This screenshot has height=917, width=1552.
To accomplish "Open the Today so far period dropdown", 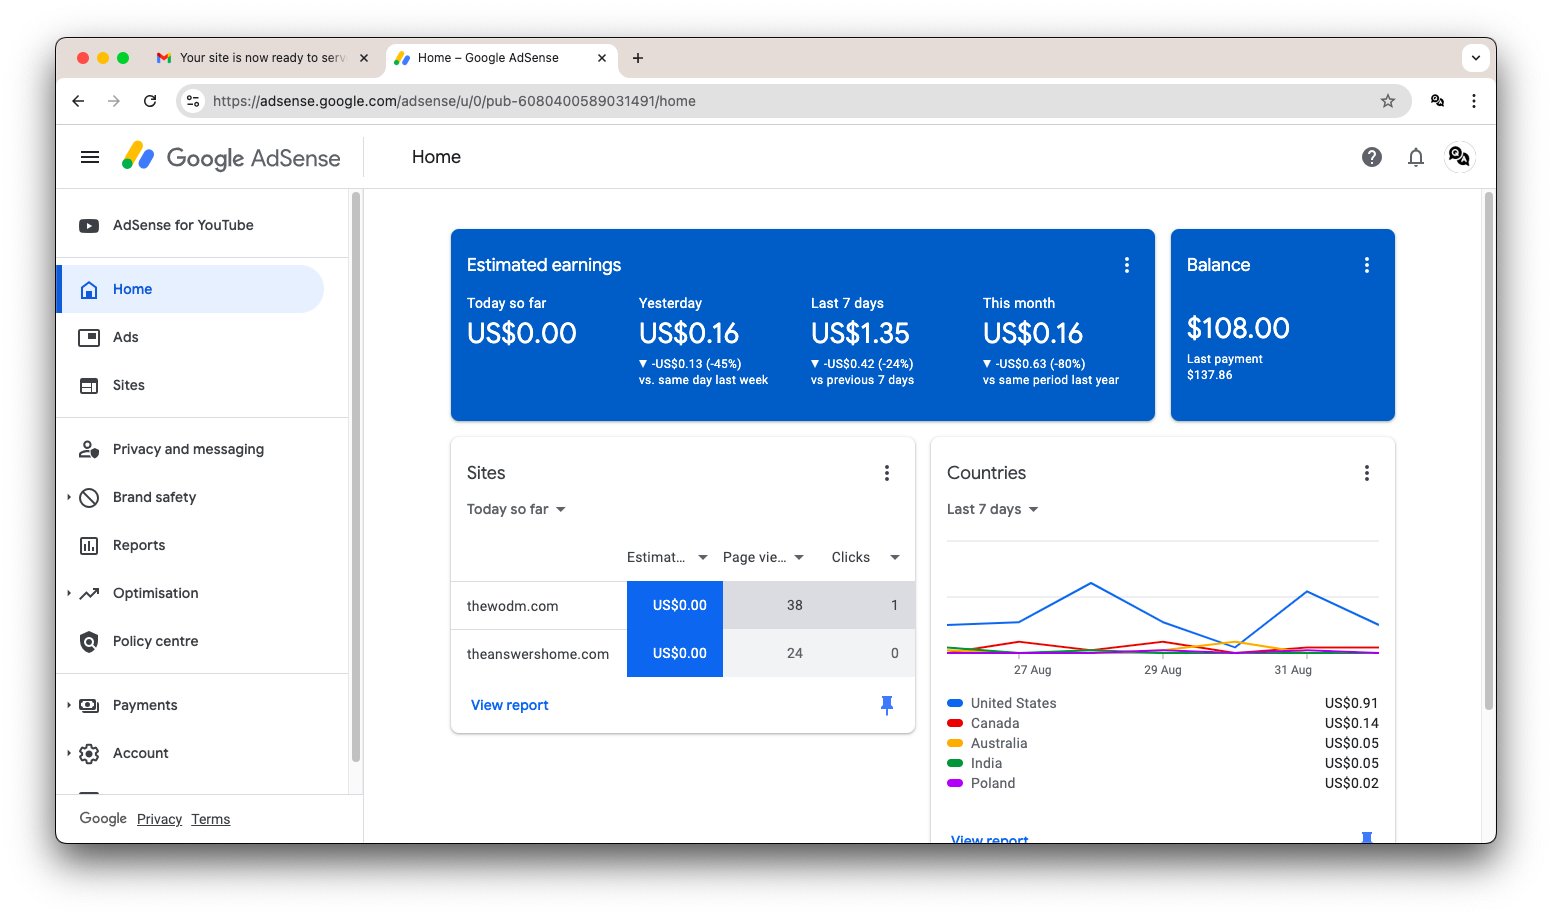I will coord(516,510).
